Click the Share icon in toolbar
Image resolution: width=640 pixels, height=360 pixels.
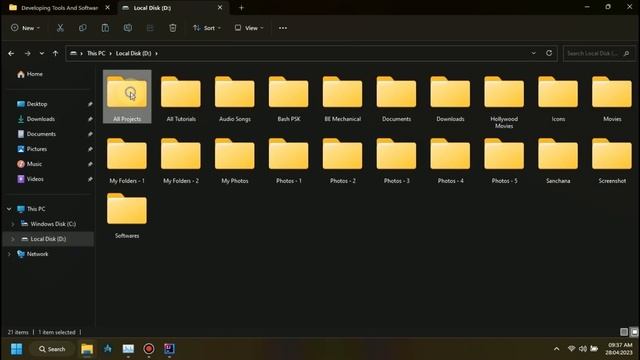click(x=150, y=28)
